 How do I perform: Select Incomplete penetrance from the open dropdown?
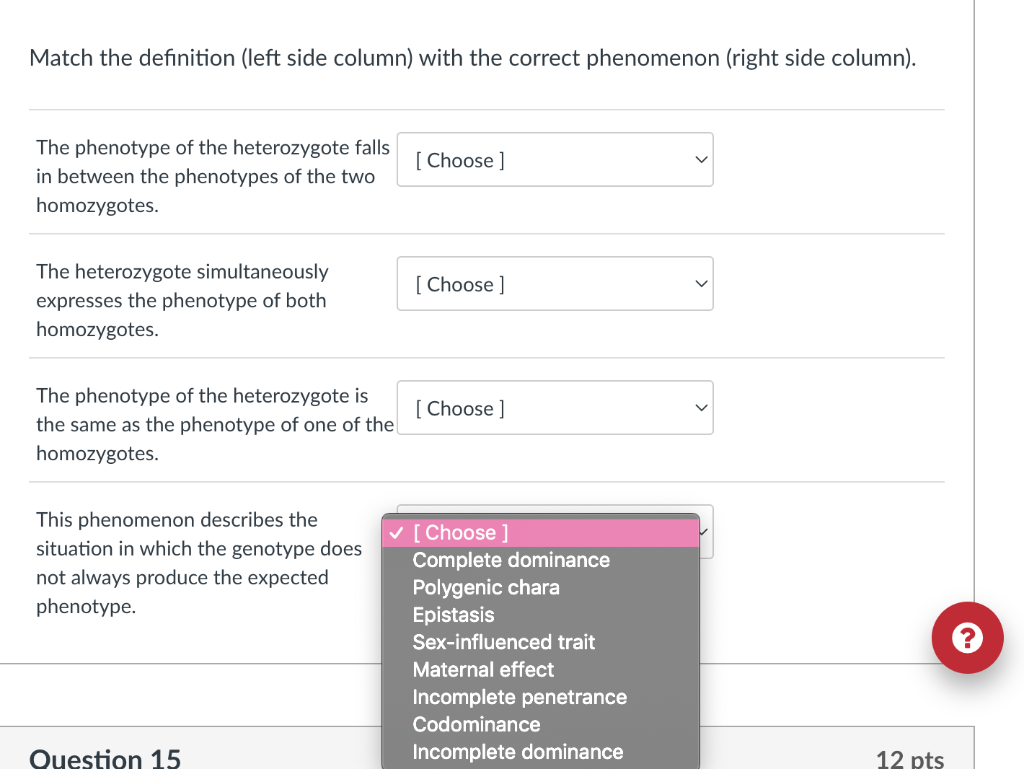[x=519, y=697]
